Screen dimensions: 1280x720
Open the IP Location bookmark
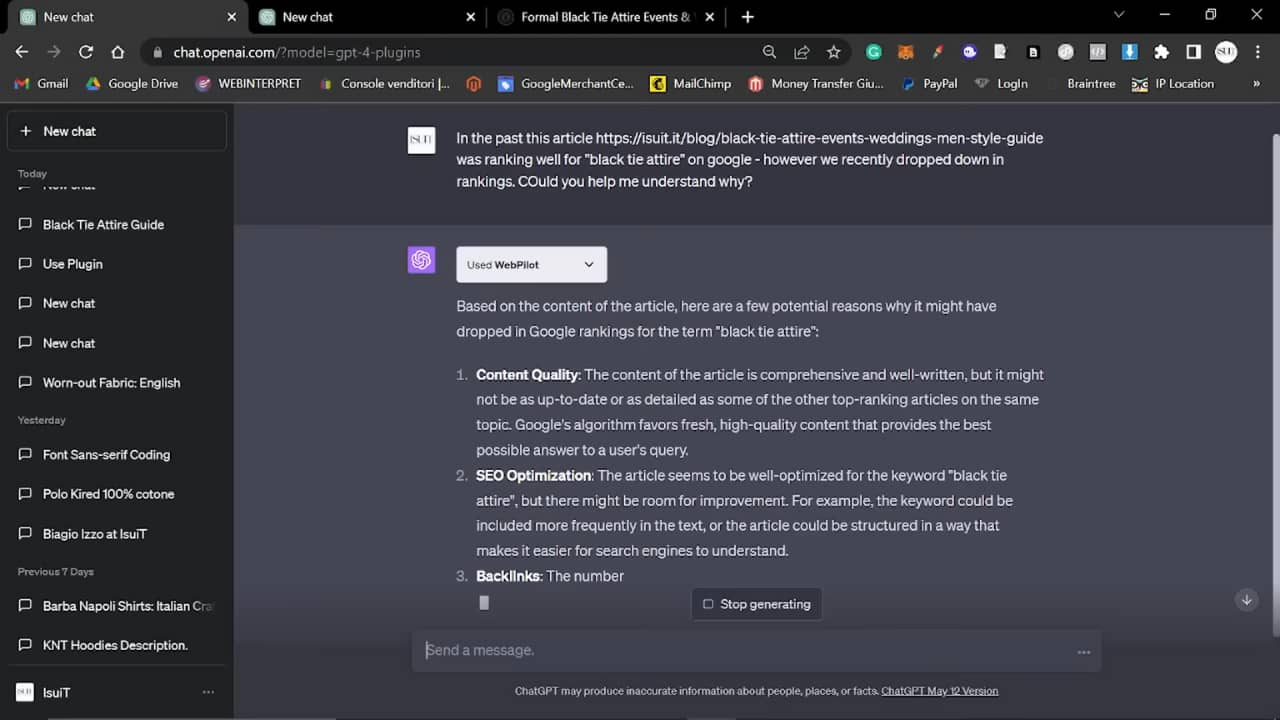1173,84
